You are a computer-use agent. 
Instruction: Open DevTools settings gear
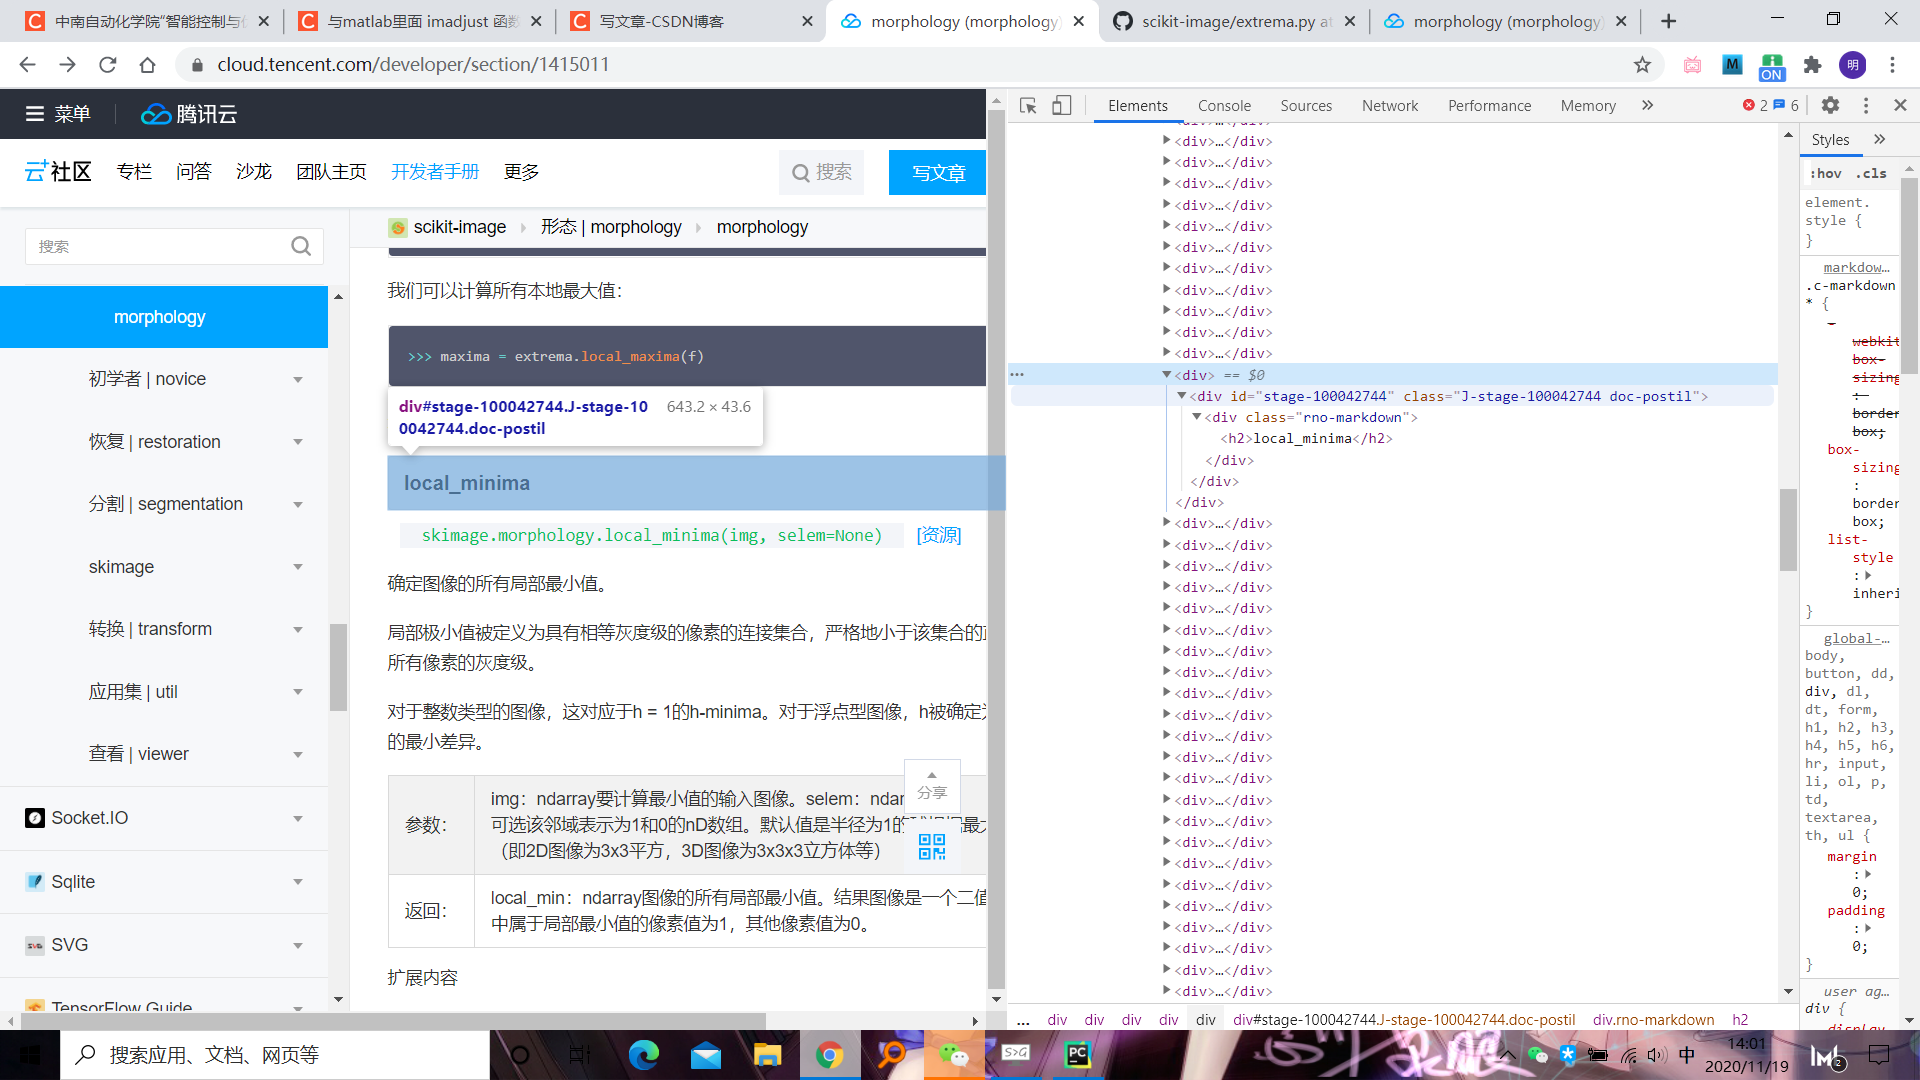click(x=1830, y=105)
